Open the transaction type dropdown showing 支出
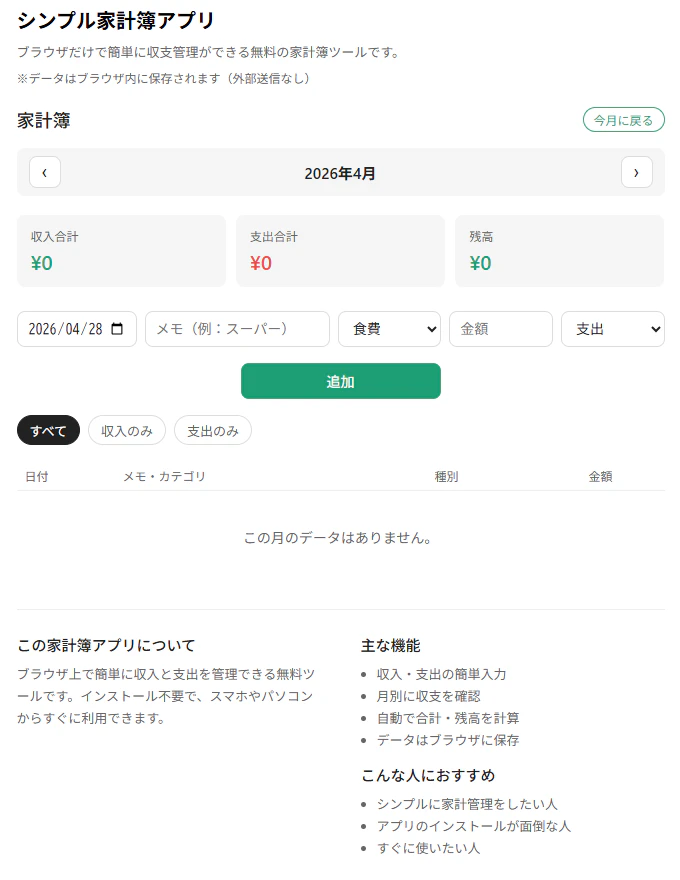680x880 pixels. [612, 328]
